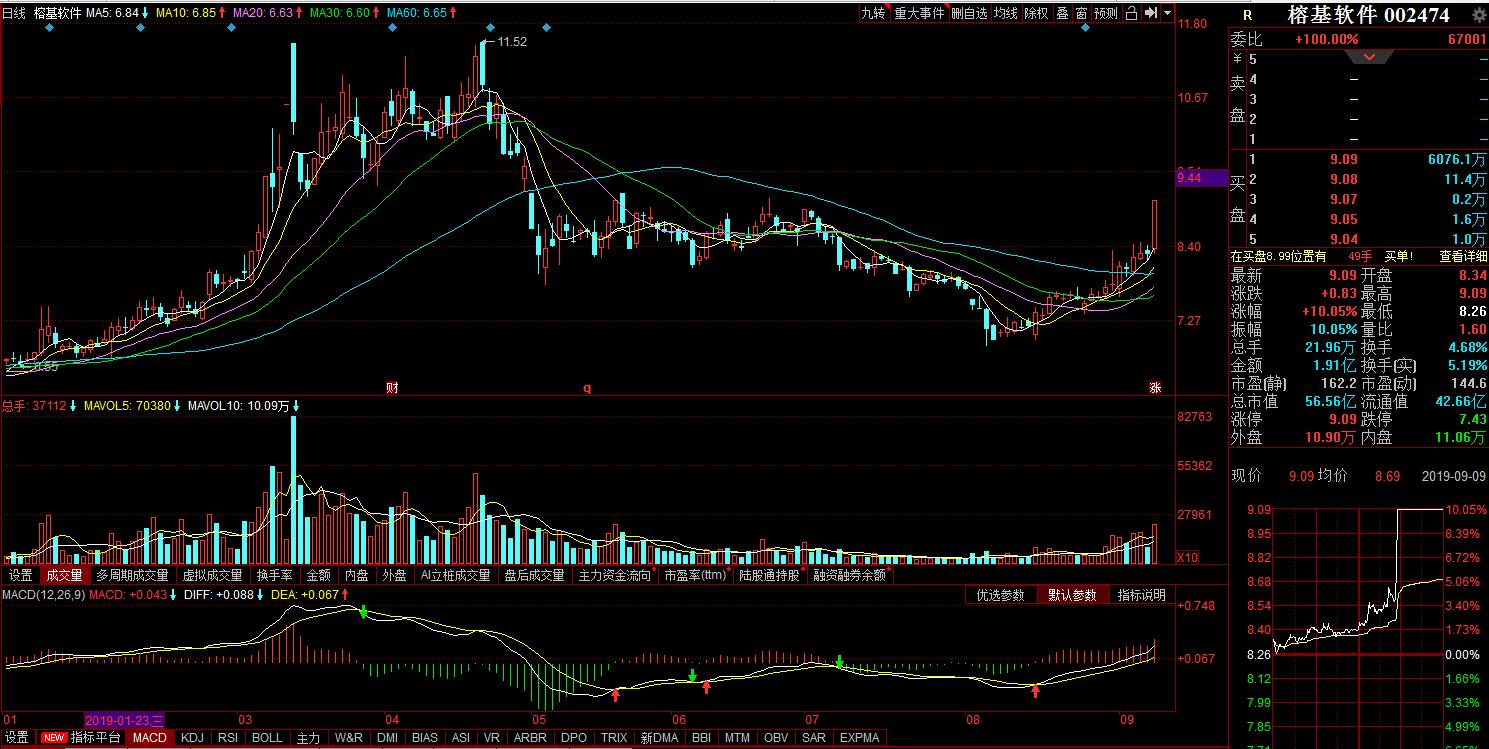Toggle 除权 ex-rights adjustment

point(1036,13)
